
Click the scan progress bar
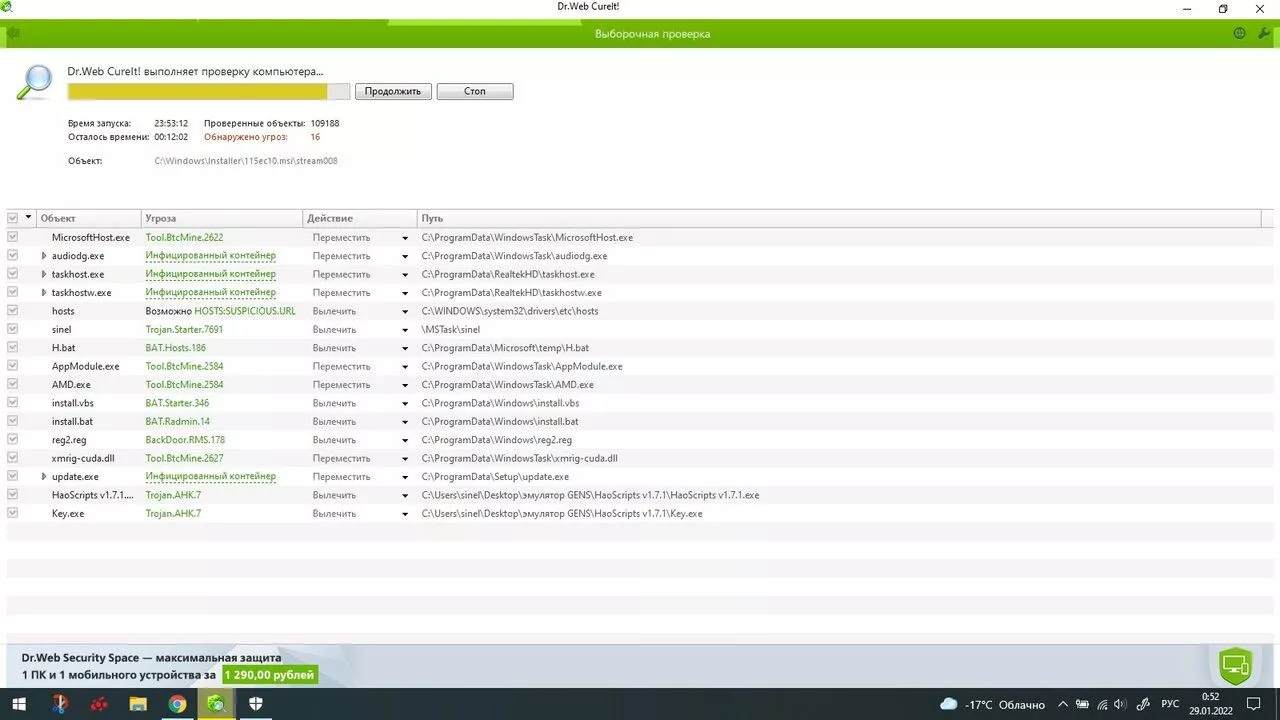pos(209,91)
